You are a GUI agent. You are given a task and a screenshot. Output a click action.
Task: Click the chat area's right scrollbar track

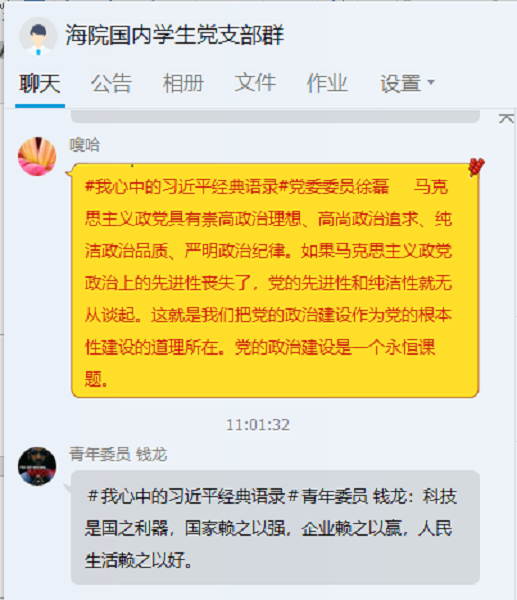click(x=514, y=356)
